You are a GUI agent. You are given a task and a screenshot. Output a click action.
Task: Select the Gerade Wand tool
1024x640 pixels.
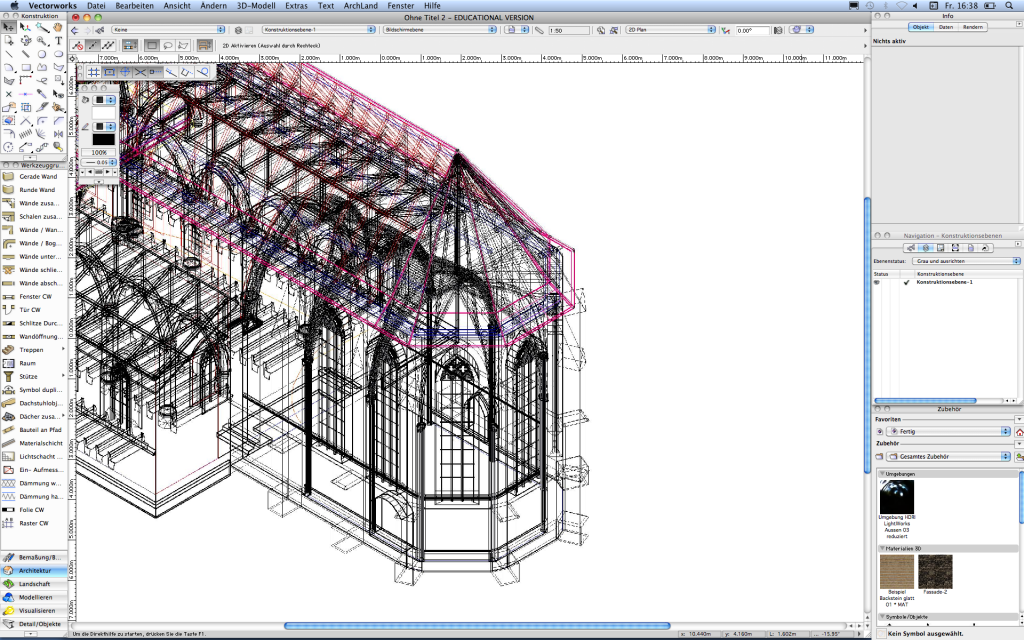click(33, 176)
